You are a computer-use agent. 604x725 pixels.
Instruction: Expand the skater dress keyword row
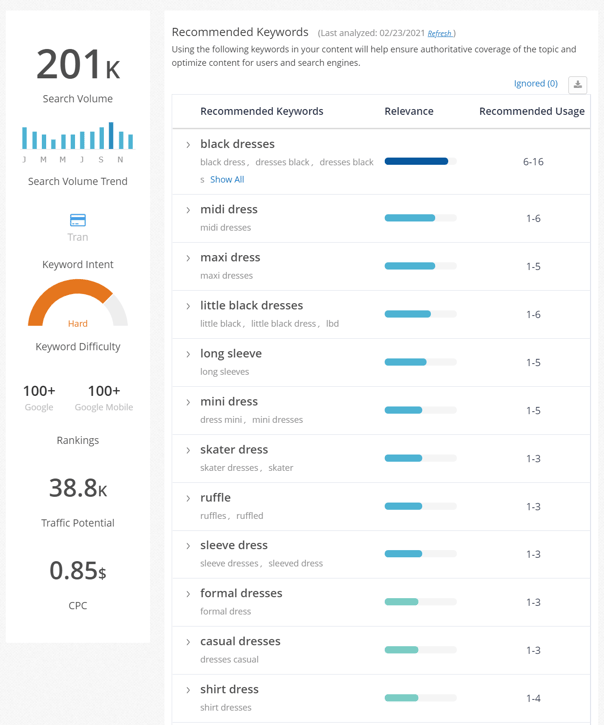[188, 450]
